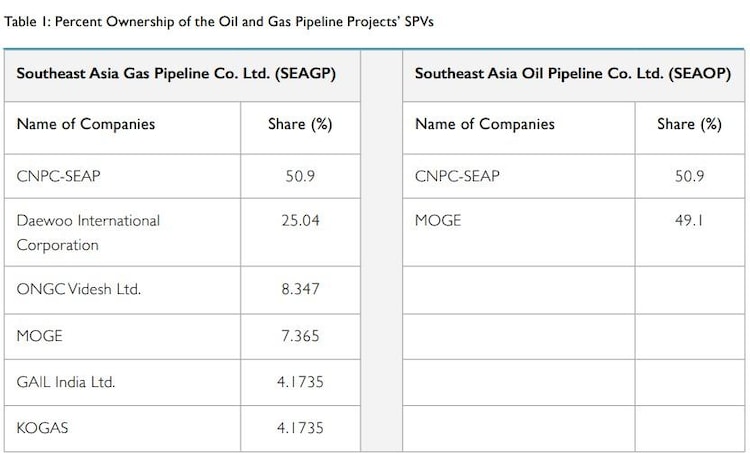Click Name of Companies under SEAGP
750x453 pixels.
click(86, 124)
